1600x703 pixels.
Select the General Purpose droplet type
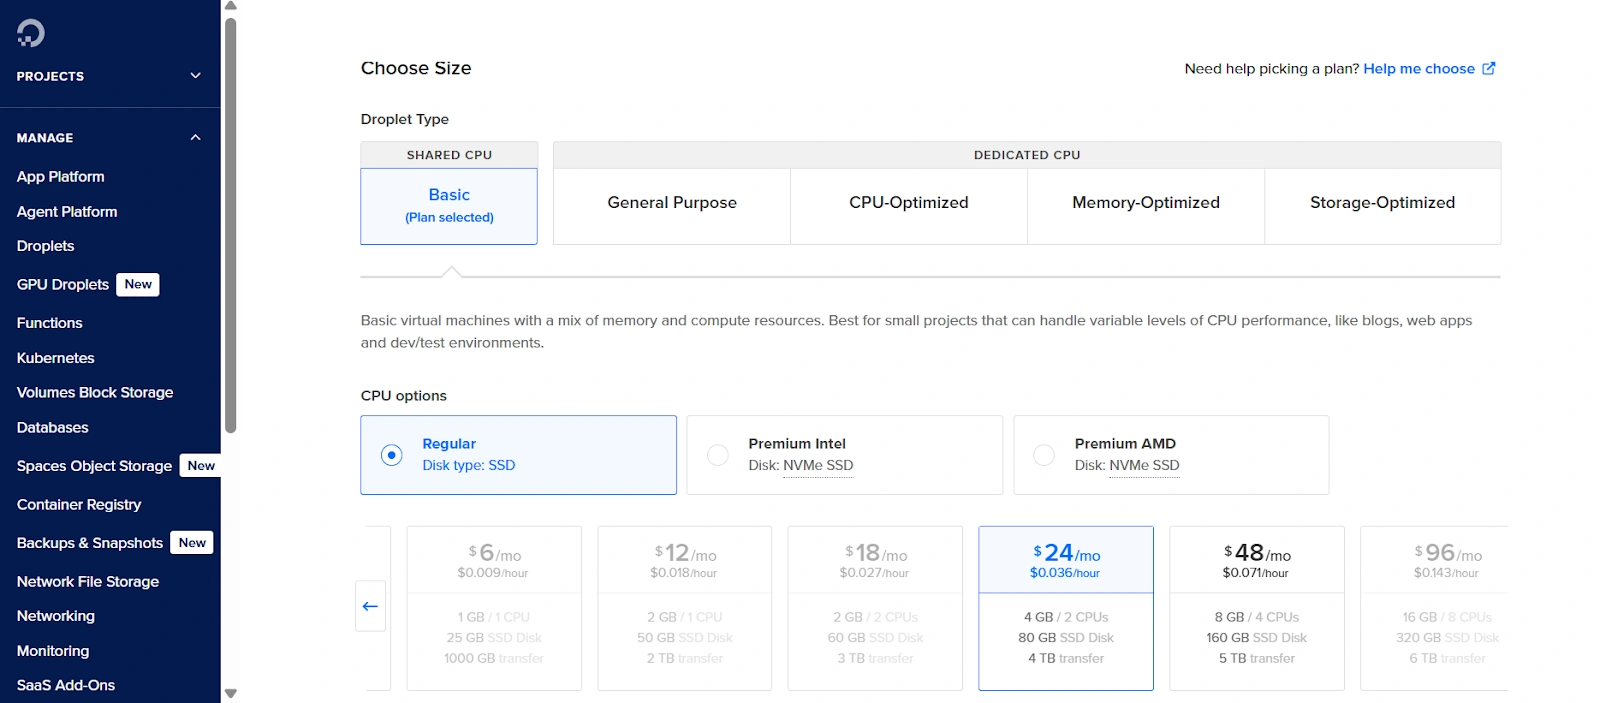[x=672, y=206]
